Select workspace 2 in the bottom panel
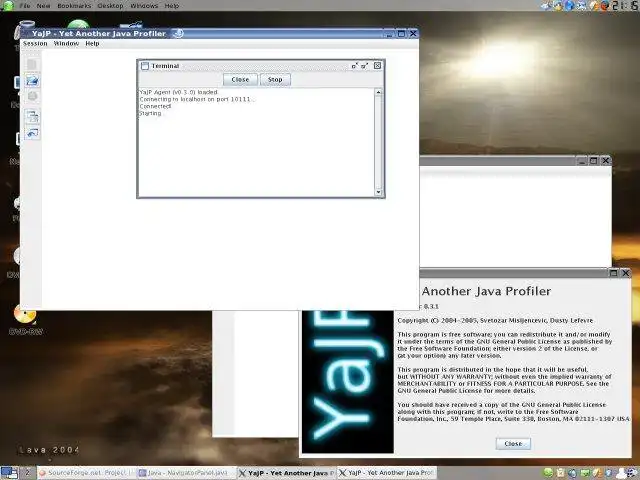640x480 pixels. pos(27,473)
